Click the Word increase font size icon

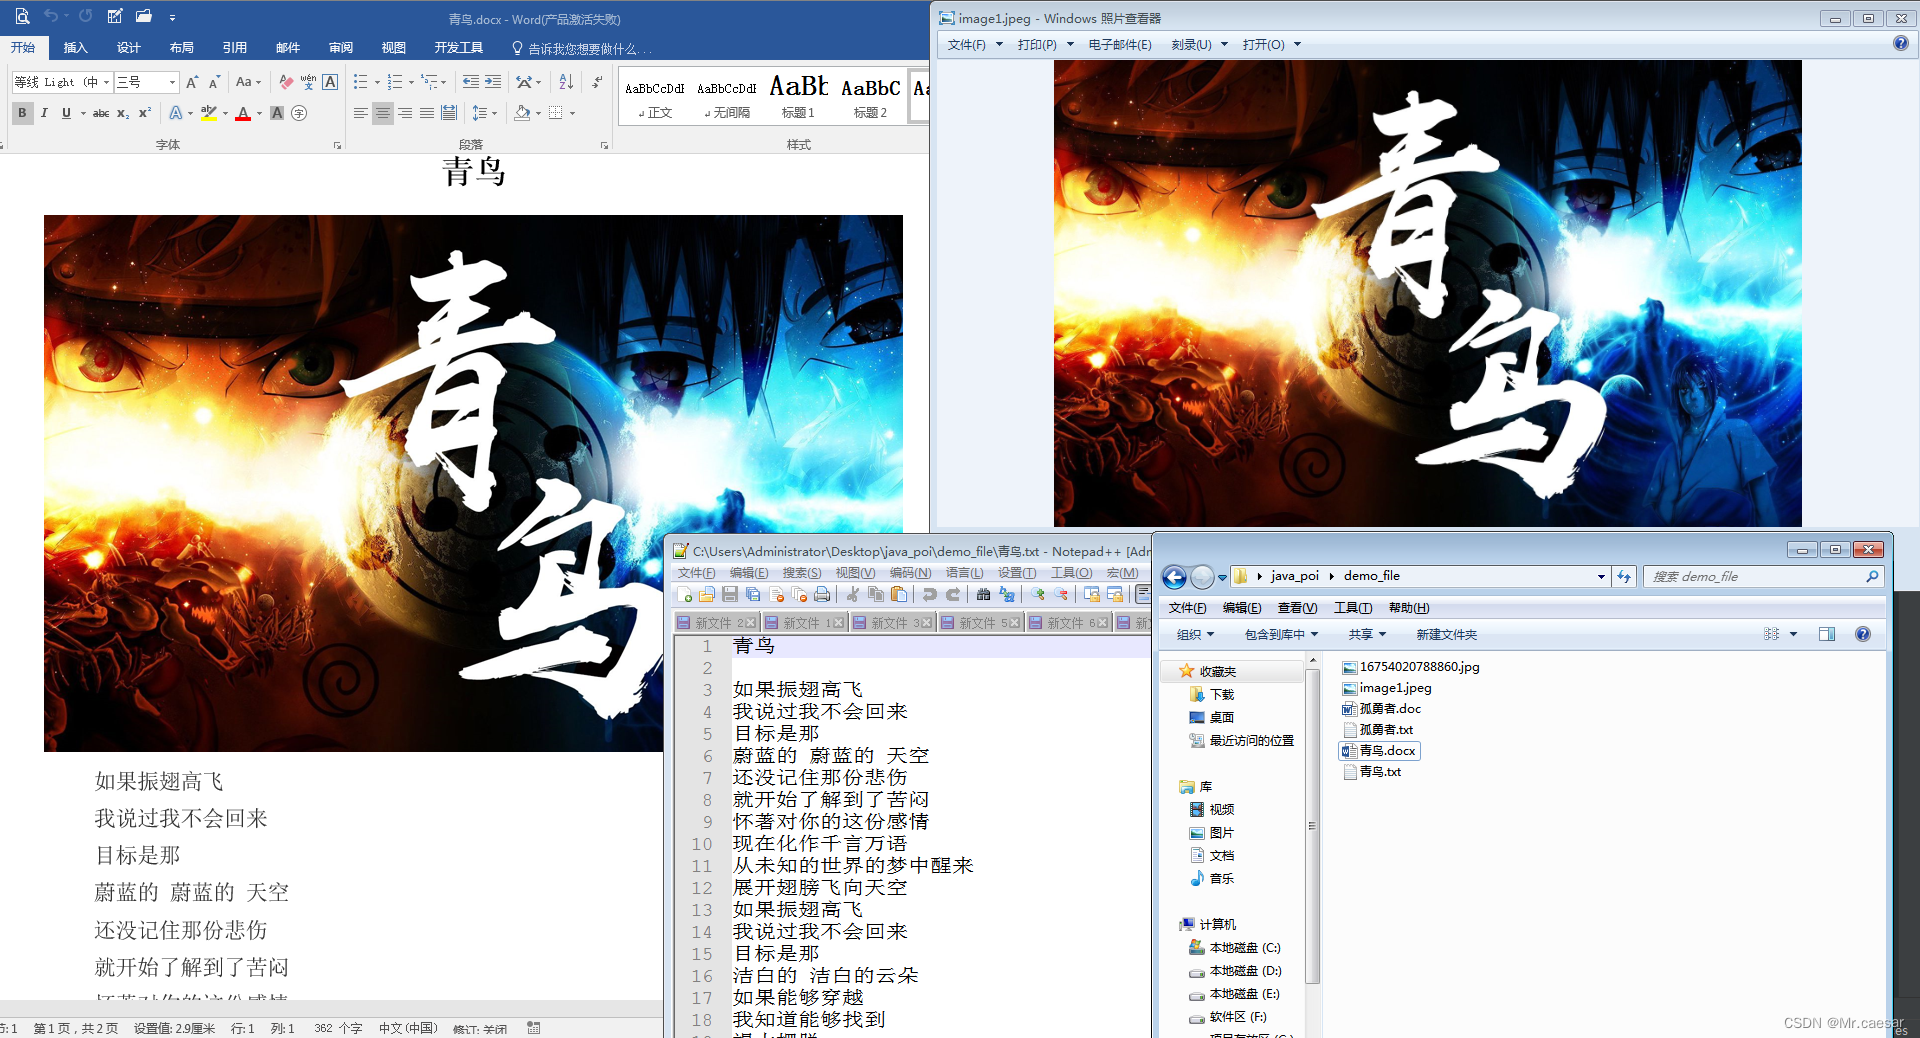pyautogui.click(x=192, y=82)
